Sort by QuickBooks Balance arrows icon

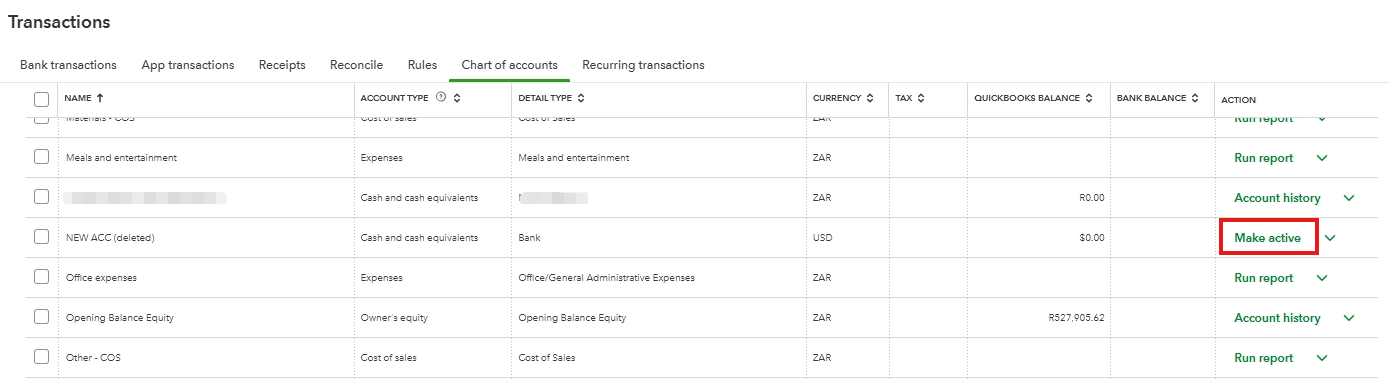(x=1089, y=98)
